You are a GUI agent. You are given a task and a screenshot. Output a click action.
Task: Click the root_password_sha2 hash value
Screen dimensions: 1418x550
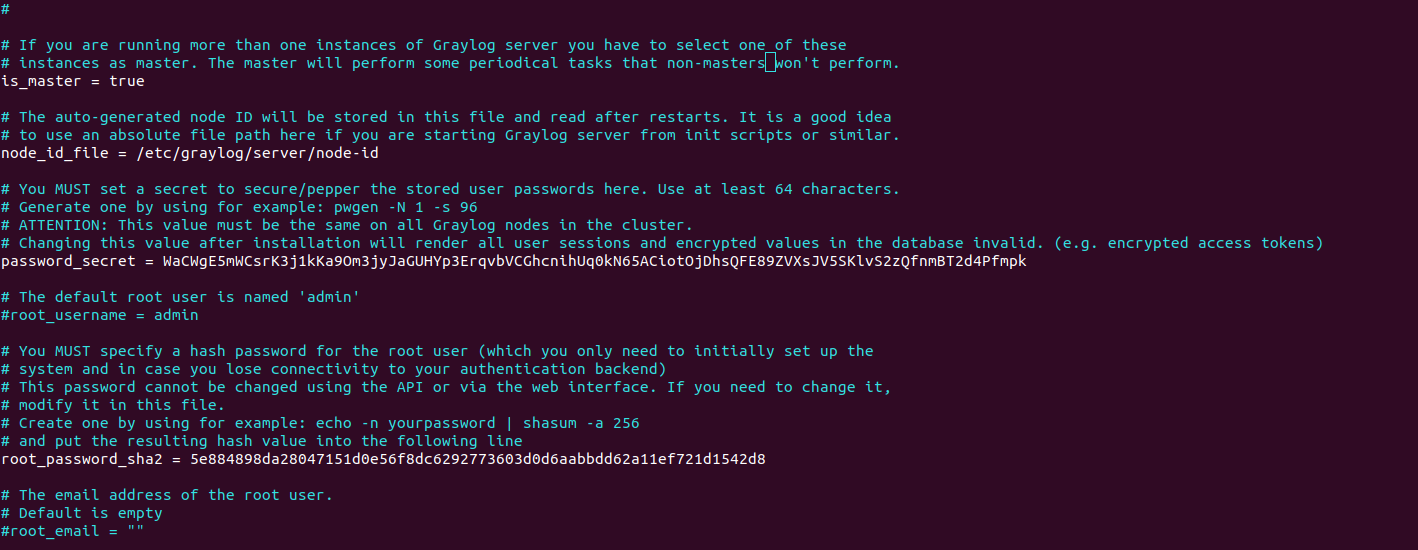pyautogui.click(x=478, y=459)
